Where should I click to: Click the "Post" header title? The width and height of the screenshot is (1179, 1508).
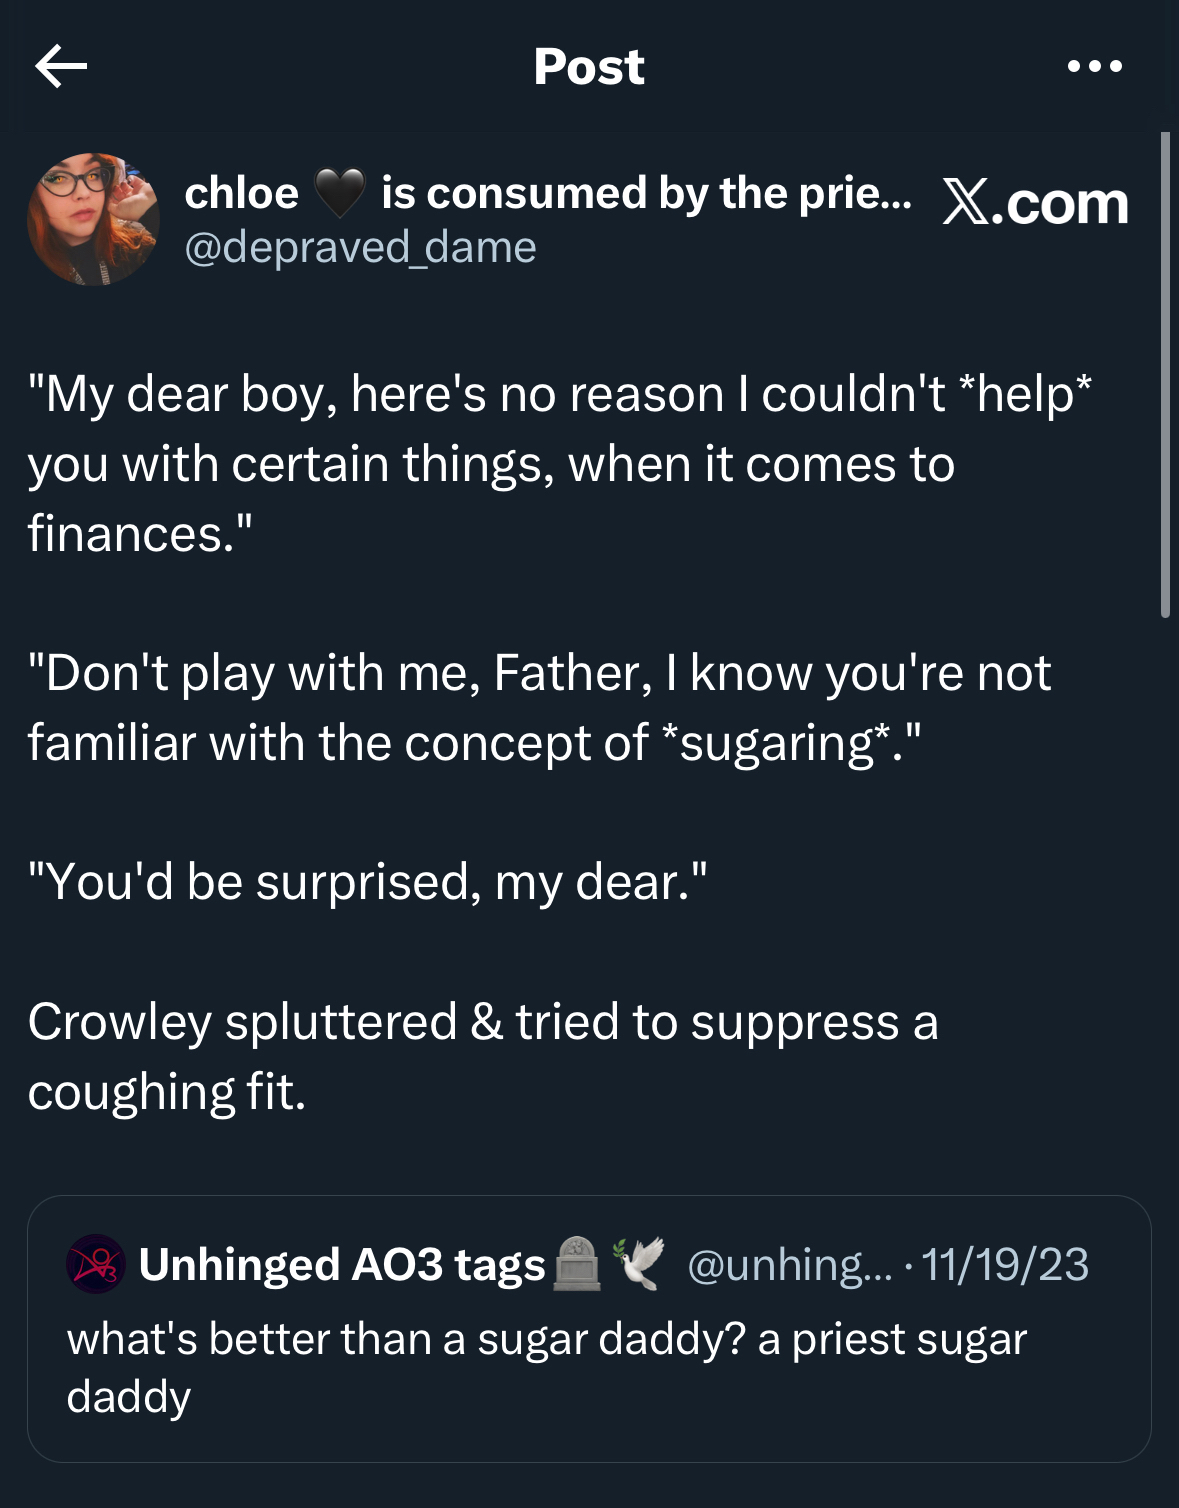pos(589,67)
